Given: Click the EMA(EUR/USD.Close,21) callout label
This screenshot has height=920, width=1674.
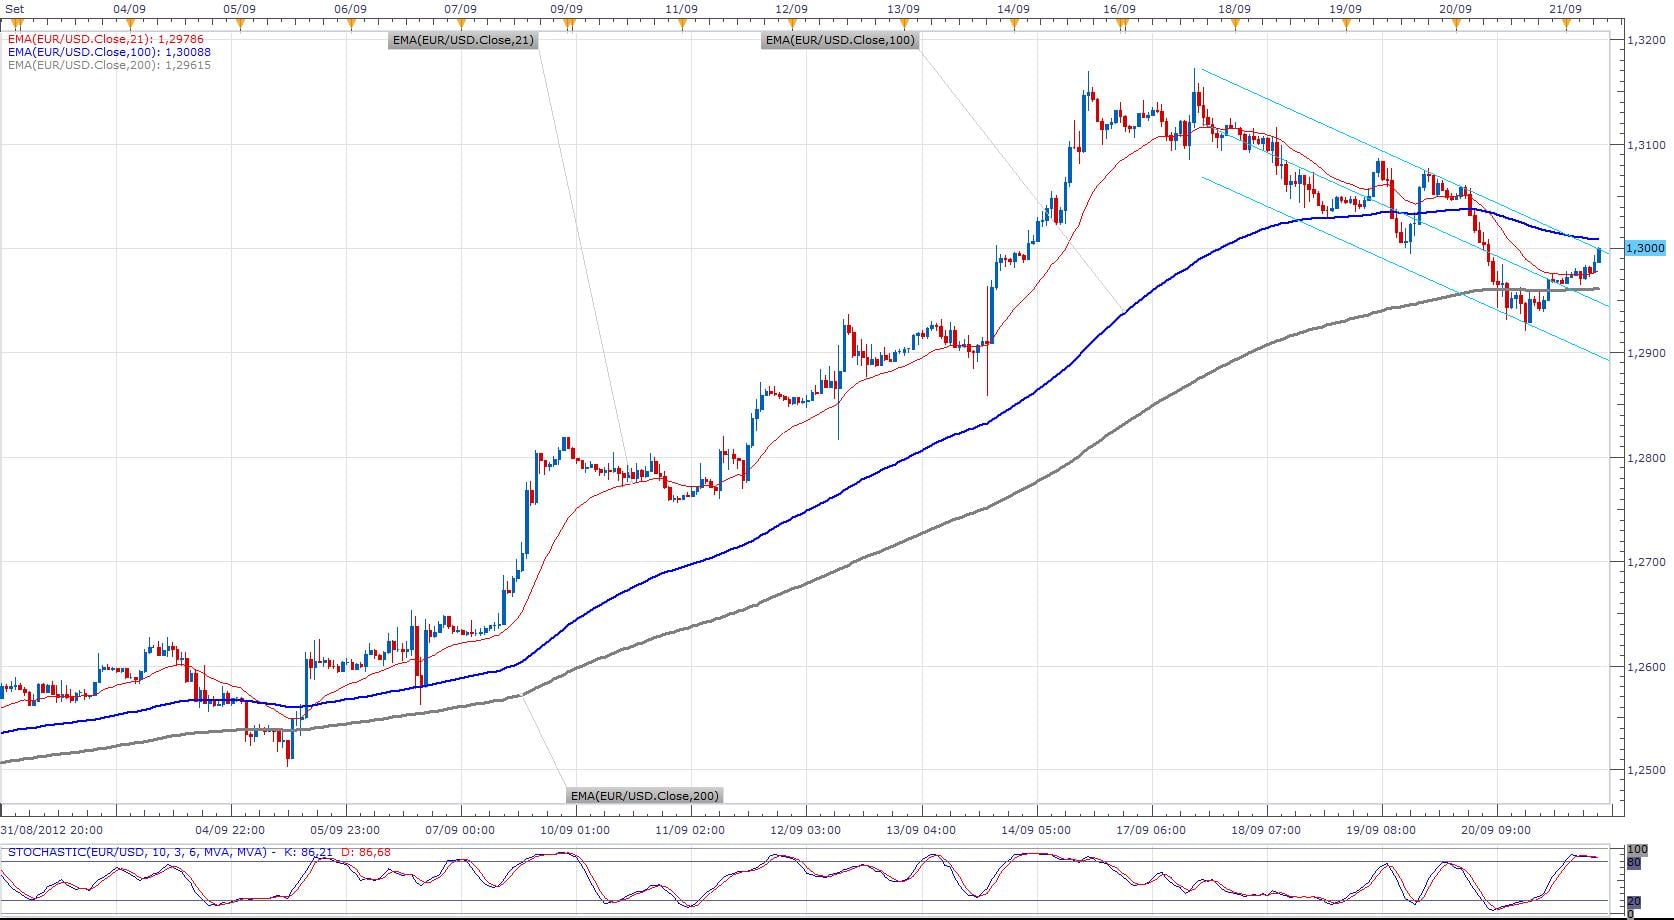Looking at the screenshot, I should [x=463, y=41].
